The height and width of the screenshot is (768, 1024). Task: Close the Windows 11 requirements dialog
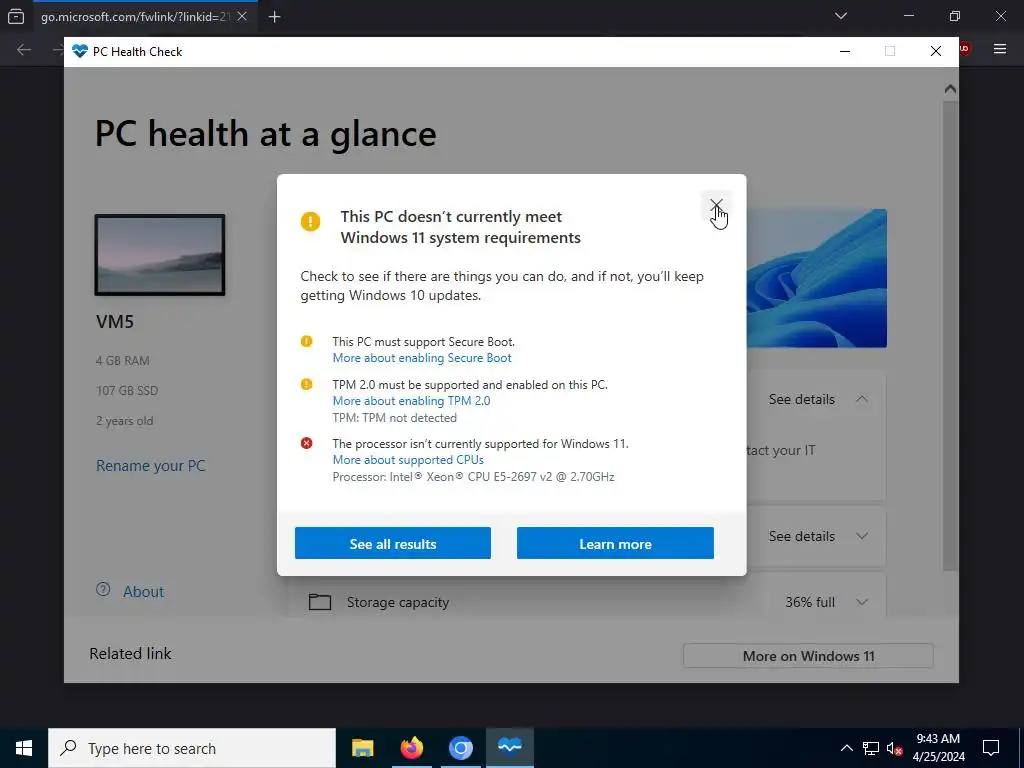pos(716,206)
